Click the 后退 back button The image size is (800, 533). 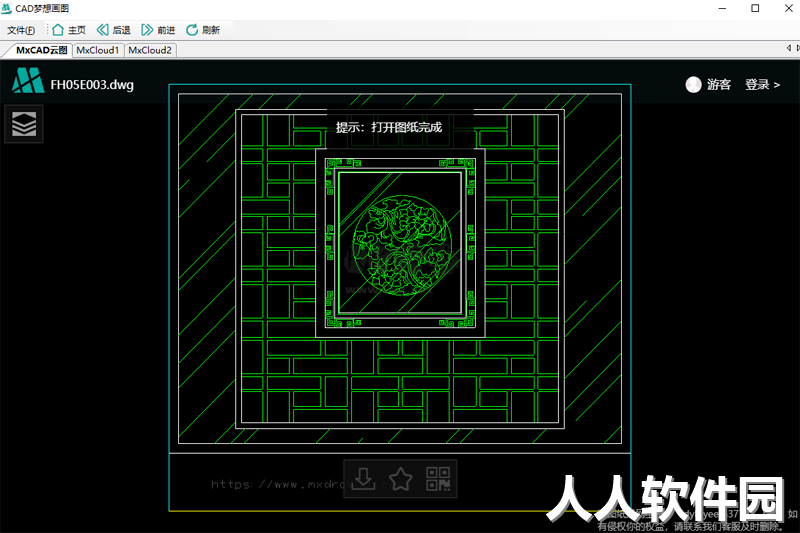pos(114,30)
